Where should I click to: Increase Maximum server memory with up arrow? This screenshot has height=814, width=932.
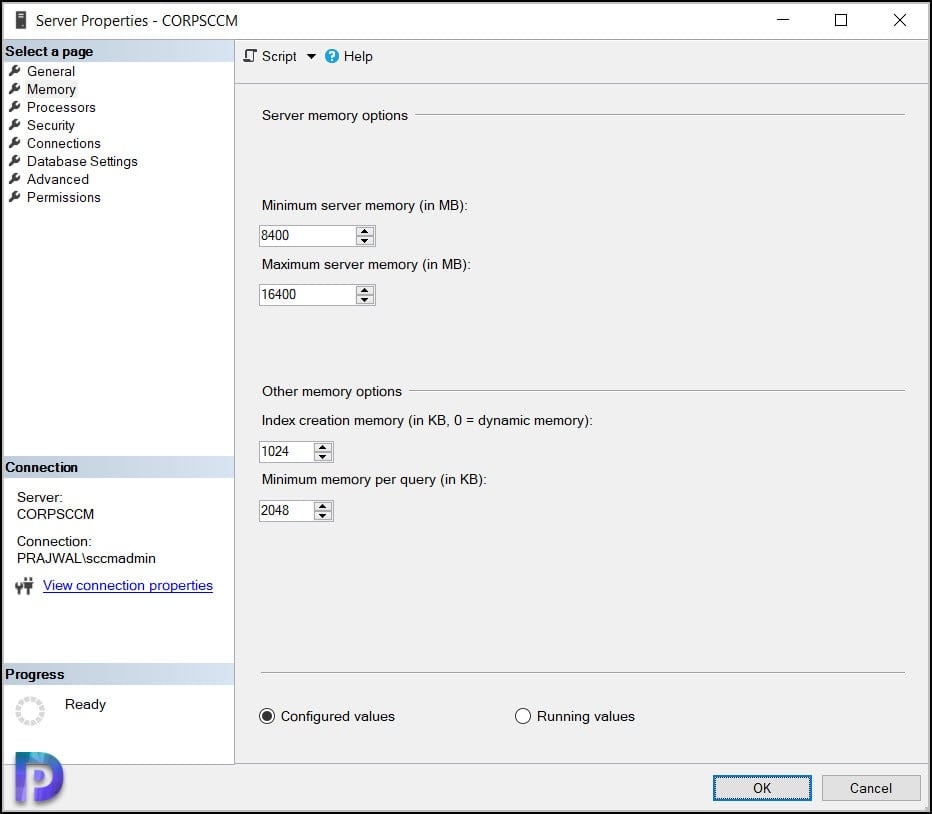pyautogui.click(x=365, y=290)
